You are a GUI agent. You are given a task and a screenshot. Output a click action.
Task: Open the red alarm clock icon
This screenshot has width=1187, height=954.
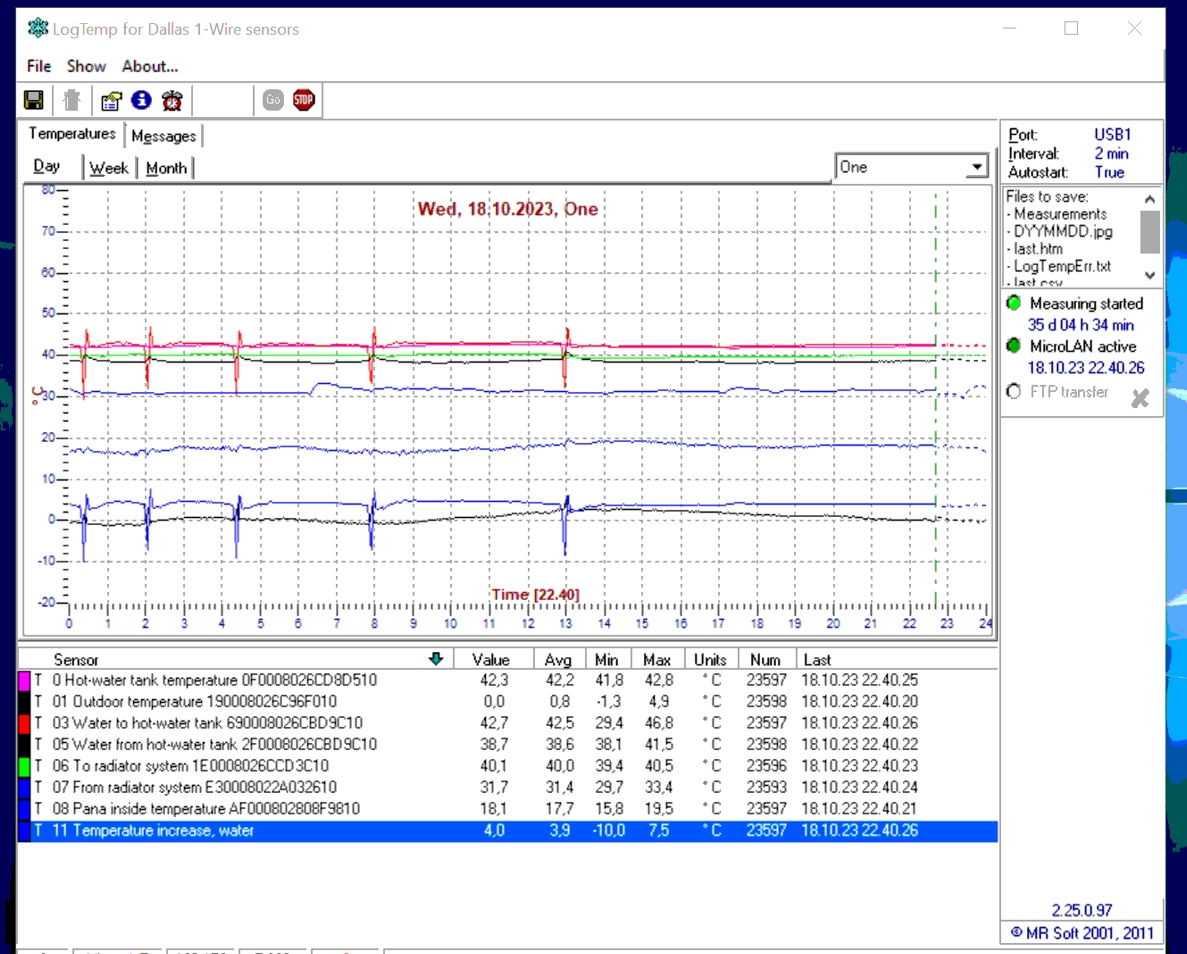coord(173,100)
